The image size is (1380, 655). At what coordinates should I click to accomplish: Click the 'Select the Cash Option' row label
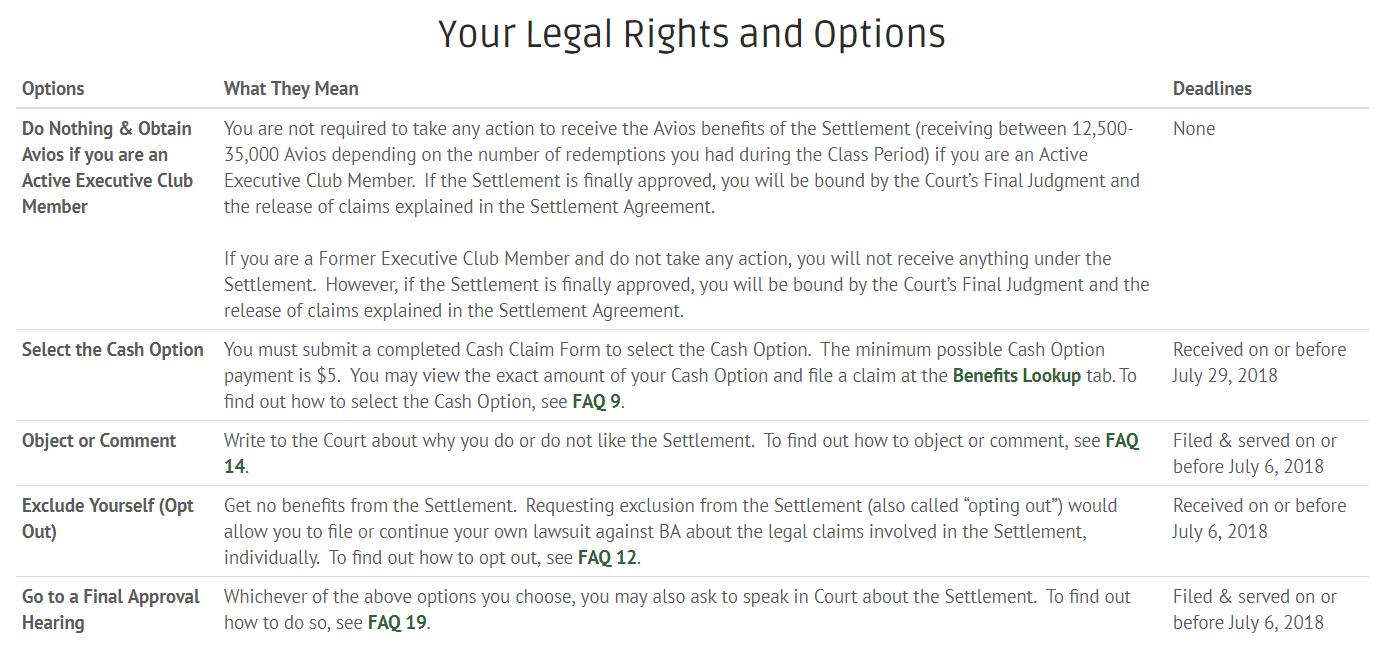point(113,350)
